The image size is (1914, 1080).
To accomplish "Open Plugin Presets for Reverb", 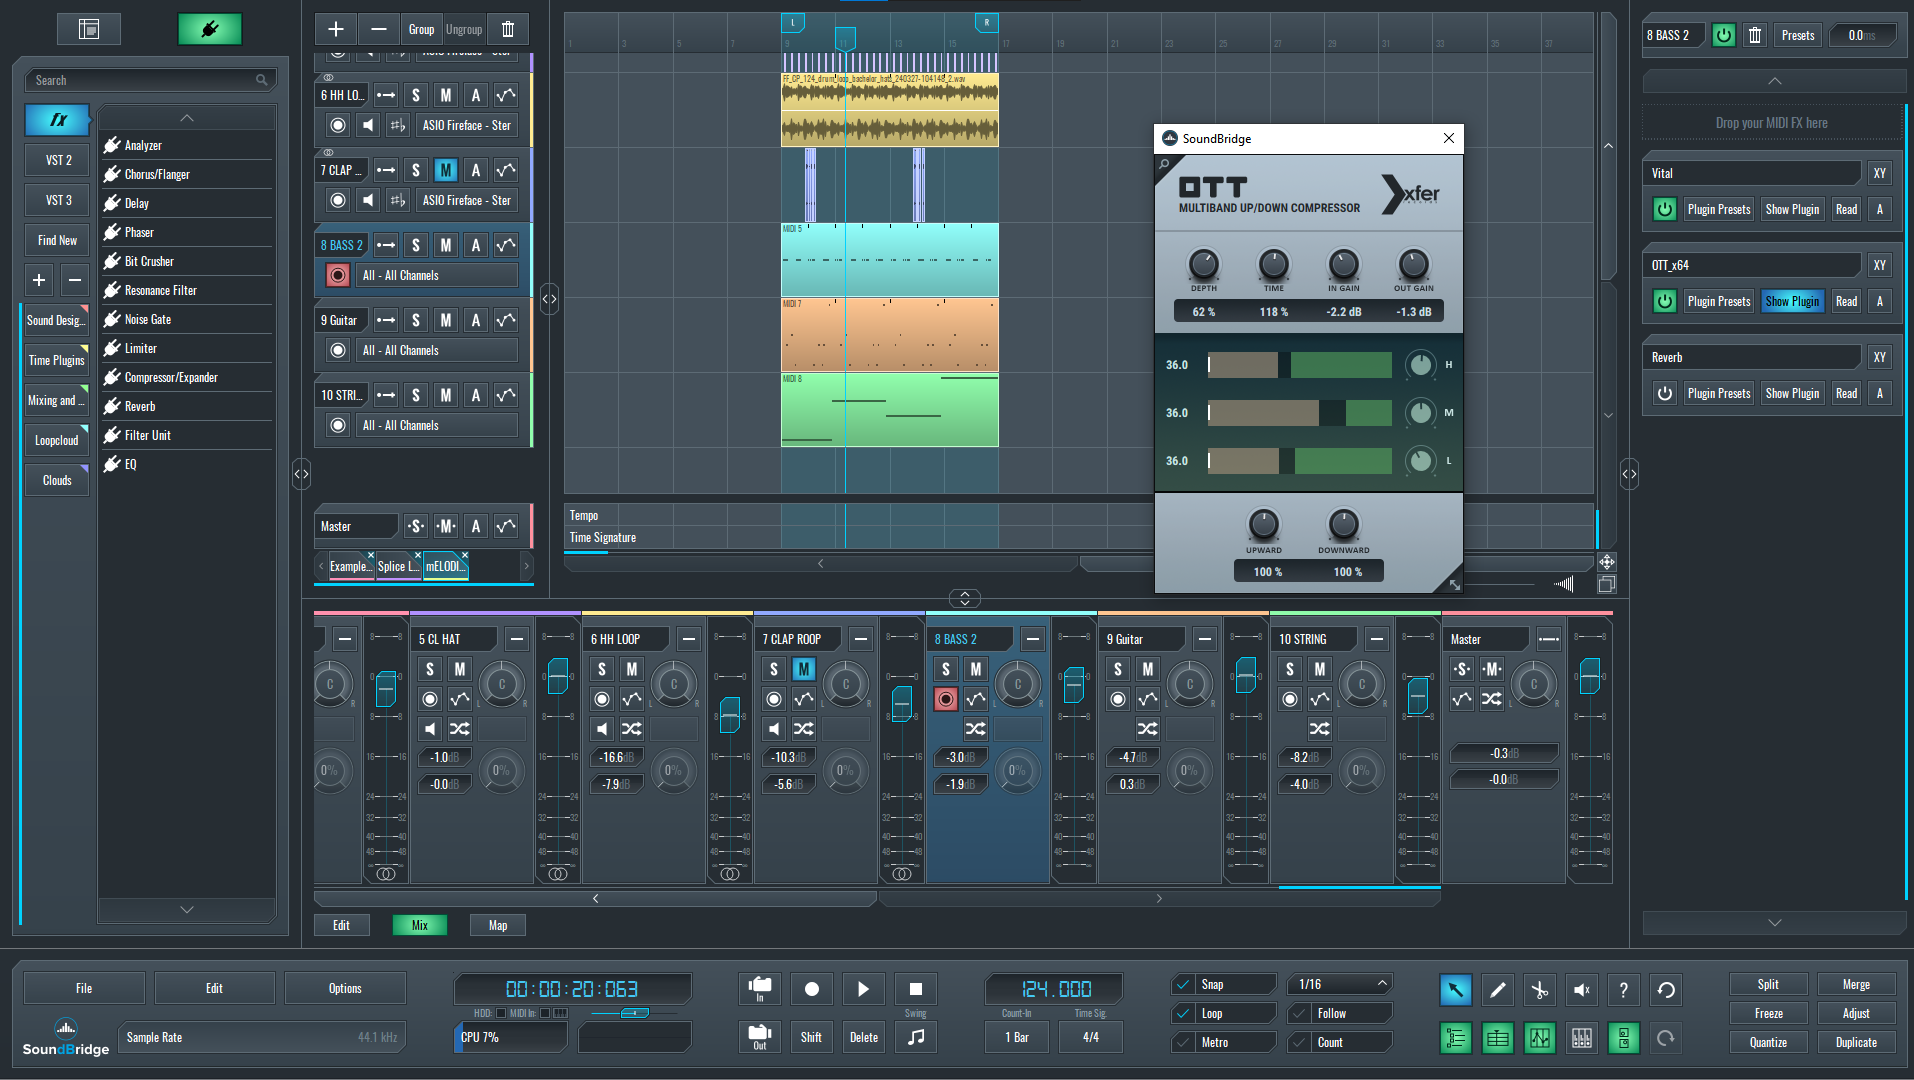I will pyautogui.click(x=1719, y=393).
